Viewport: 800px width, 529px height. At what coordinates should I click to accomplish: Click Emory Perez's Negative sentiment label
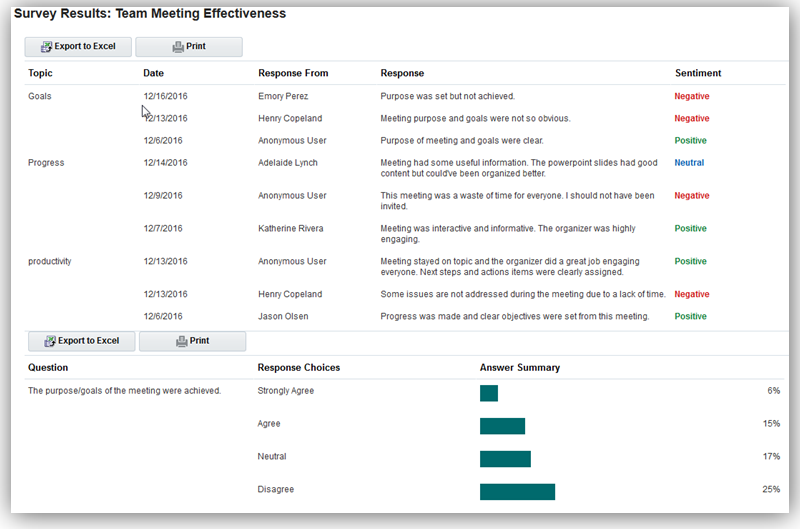692,96
